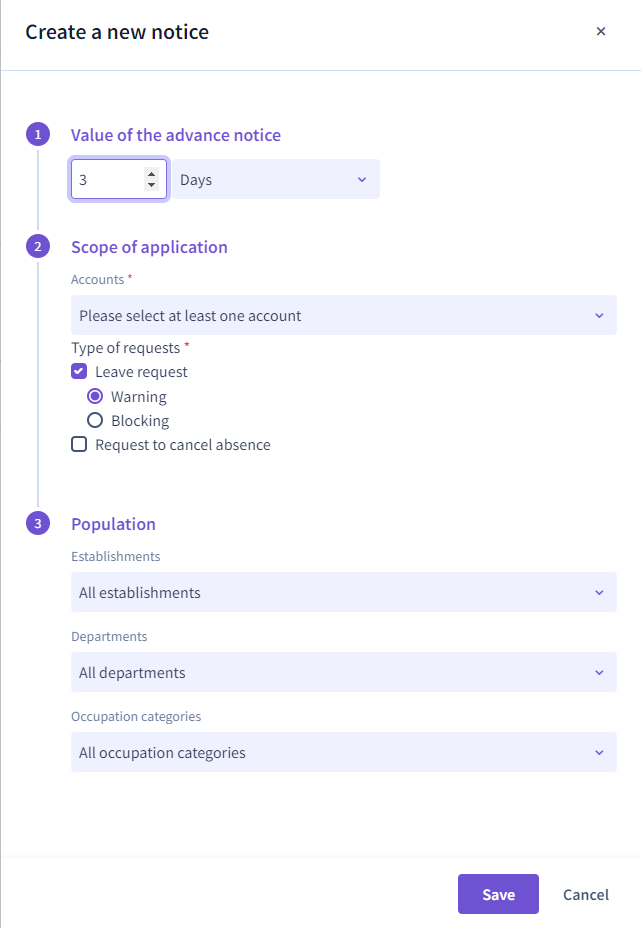
Task: Click the Cancel button
Action: click(586, 894)
